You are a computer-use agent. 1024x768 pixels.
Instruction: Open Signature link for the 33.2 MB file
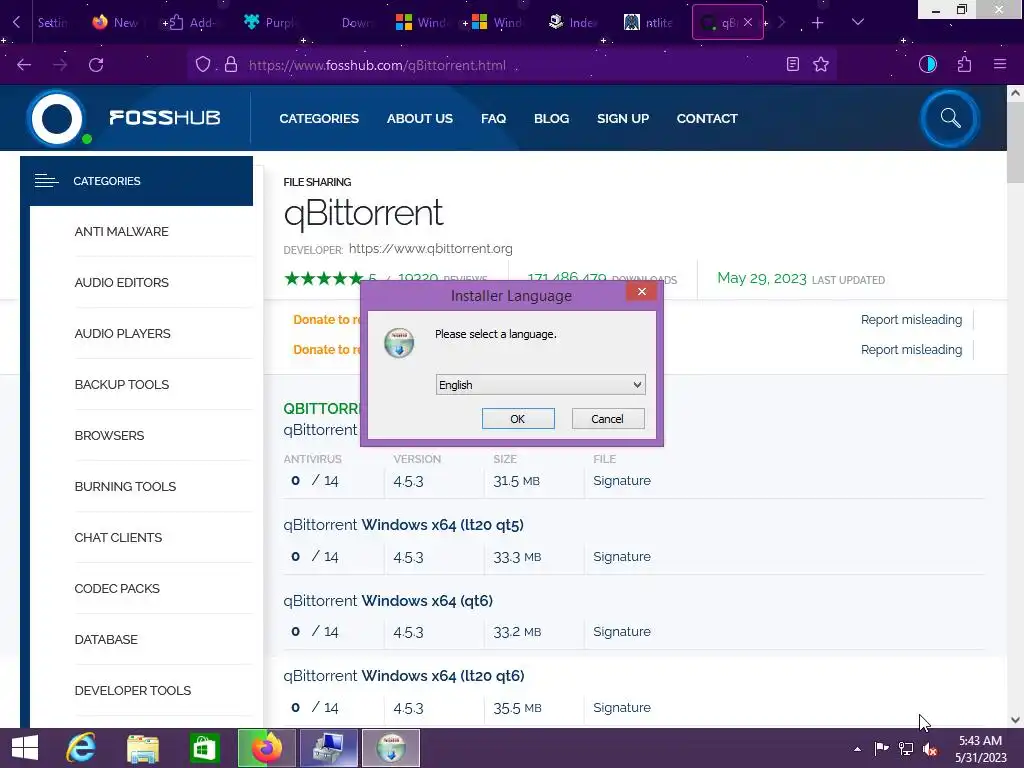[622, 632]
